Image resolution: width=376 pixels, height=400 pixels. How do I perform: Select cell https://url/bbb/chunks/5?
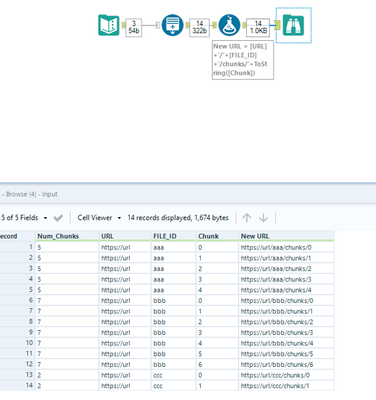pos(286,354)
